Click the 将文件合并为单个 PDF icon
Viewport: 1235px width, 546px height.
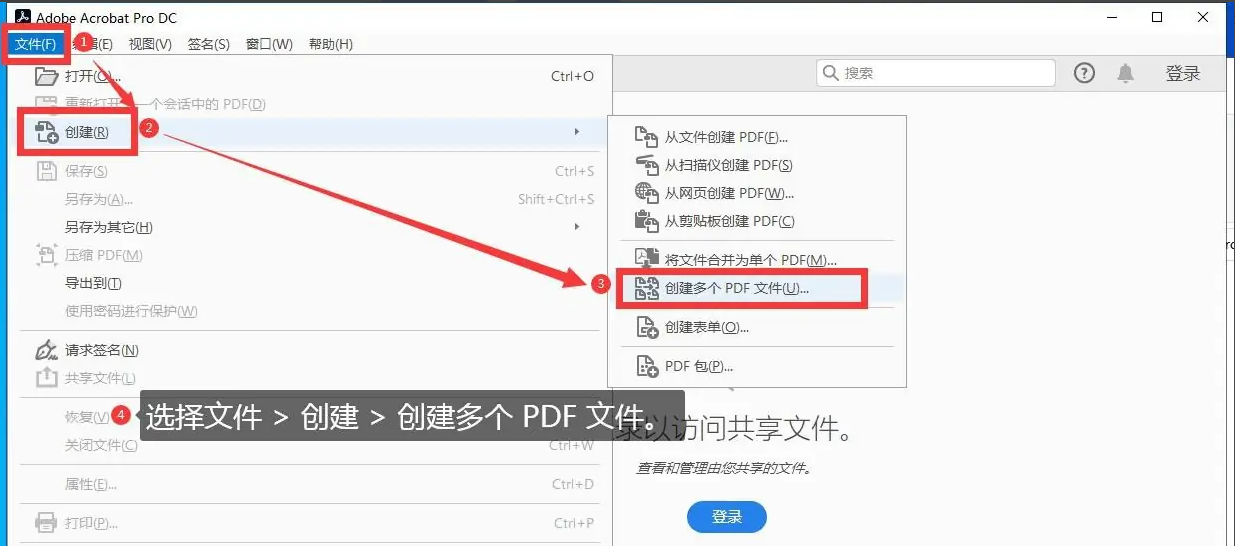point(647,259)
